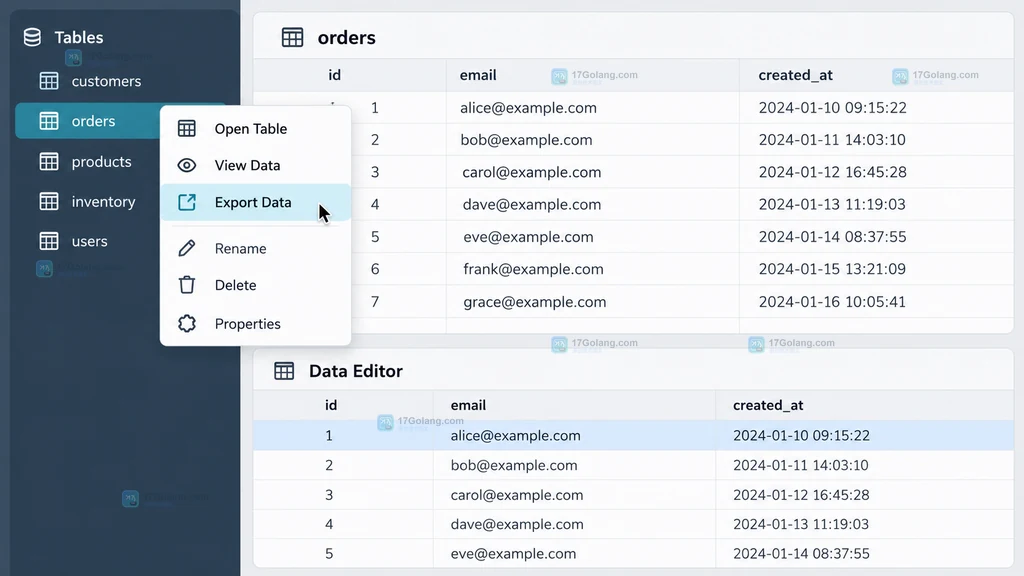Click the users table grid icon

tap(49, 241)
